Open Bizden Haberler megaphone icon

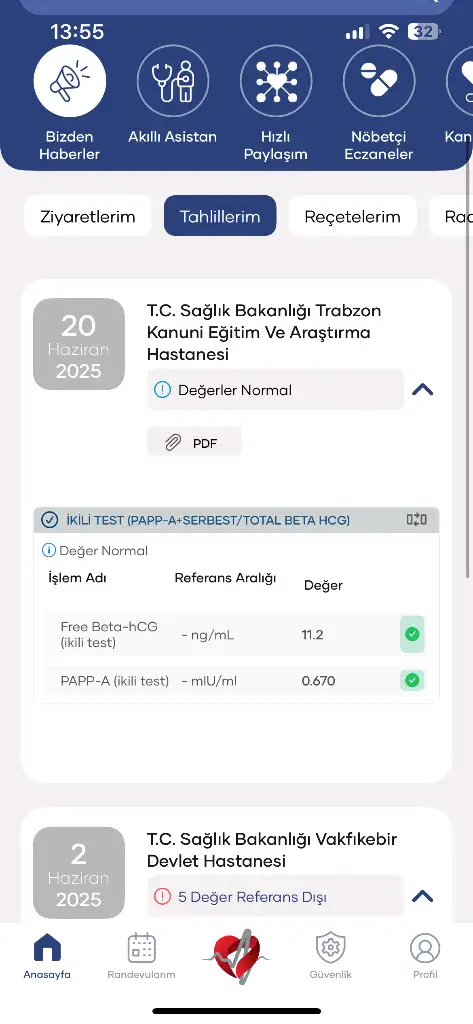70,81
